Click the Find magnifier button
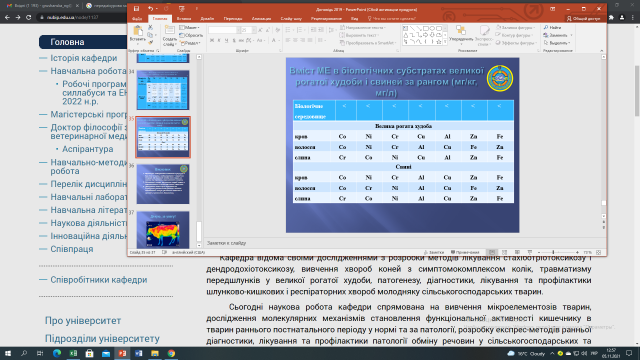This screenshot has width=640, height=360. [x=553, y=27]
